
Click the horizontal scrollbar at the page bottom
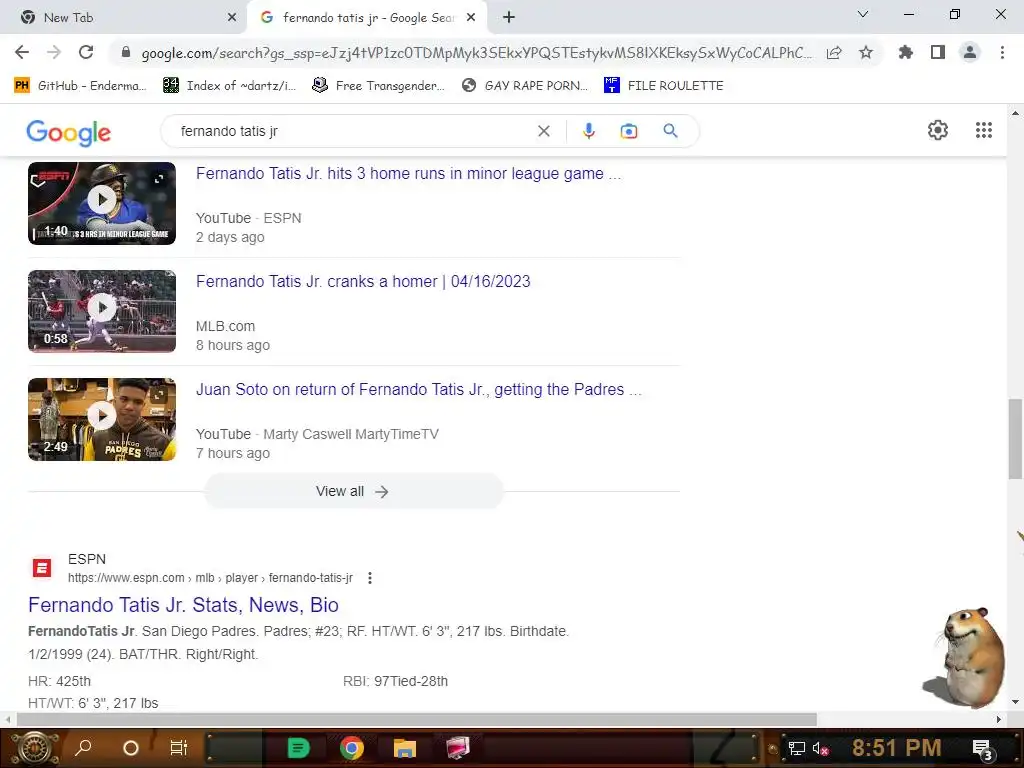(417, 719)
